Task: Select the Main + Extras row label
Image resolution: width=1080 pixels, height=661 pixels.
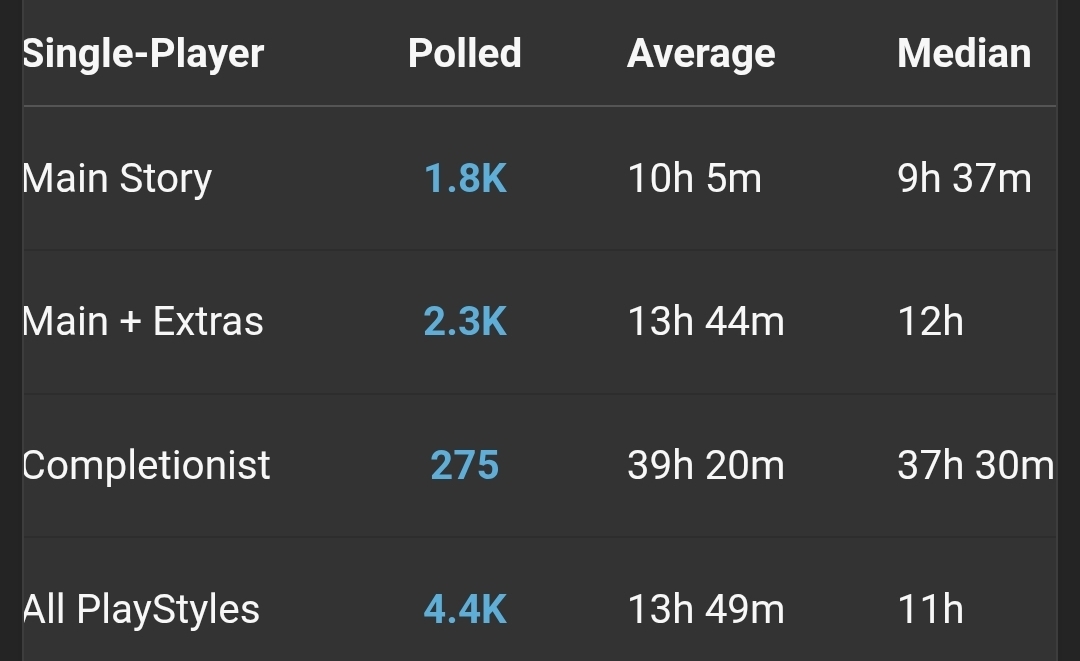Action: pos(143,322)
